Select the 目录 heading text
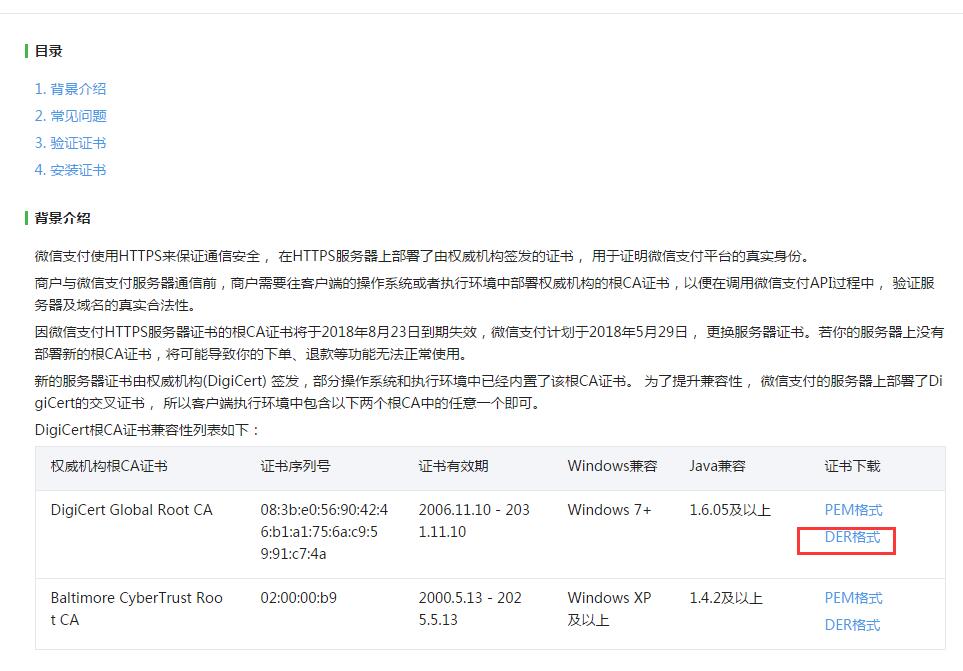The height and width of the screenshot is (671, 963). 49,51
